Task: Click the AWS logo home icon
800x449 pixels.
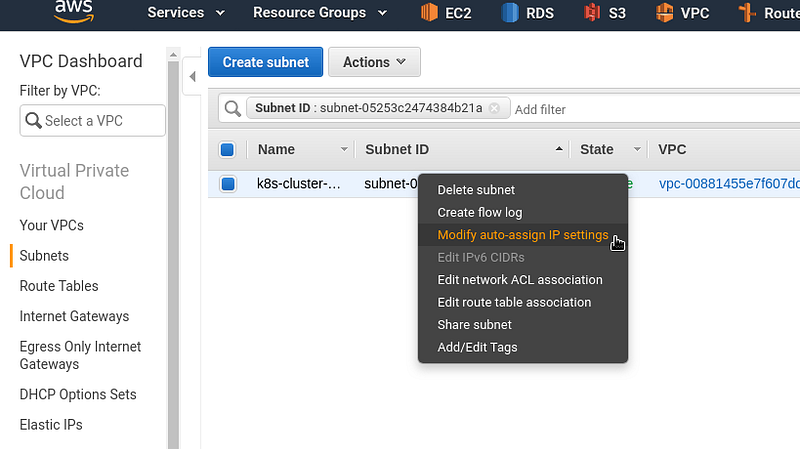Action: (x=74, y=11)
